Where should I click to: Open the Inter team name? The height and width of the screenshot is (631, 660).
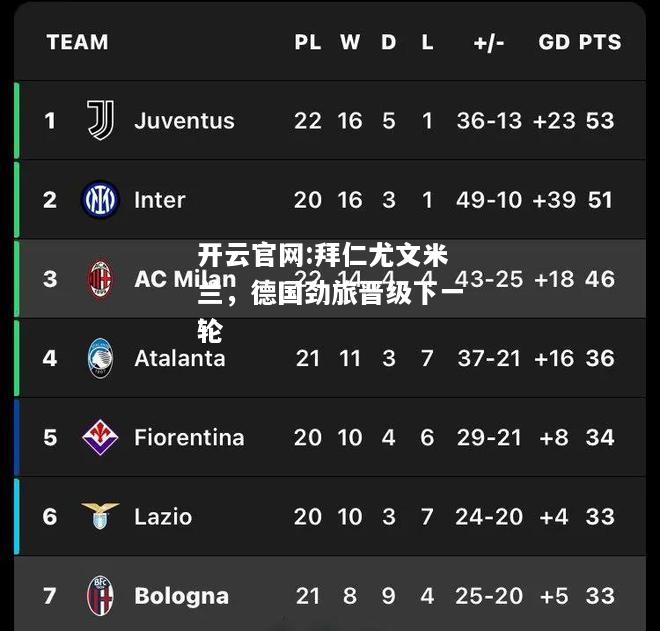(x=160, y=200)
